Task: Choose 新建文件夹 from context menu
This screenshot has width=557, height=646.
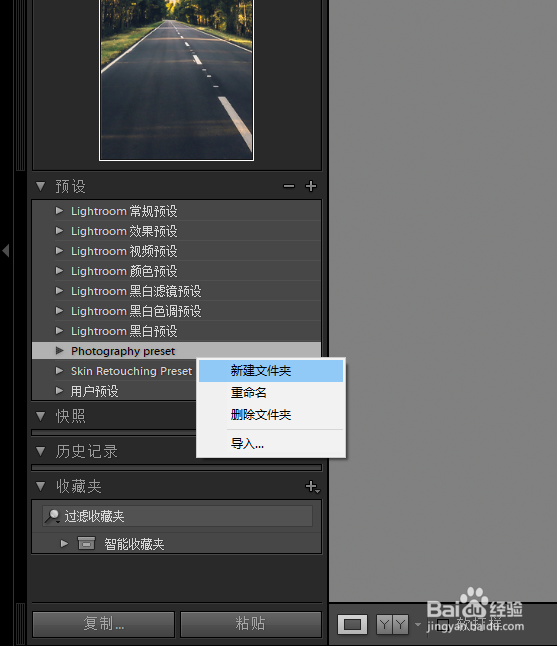Action: (271, 371)
